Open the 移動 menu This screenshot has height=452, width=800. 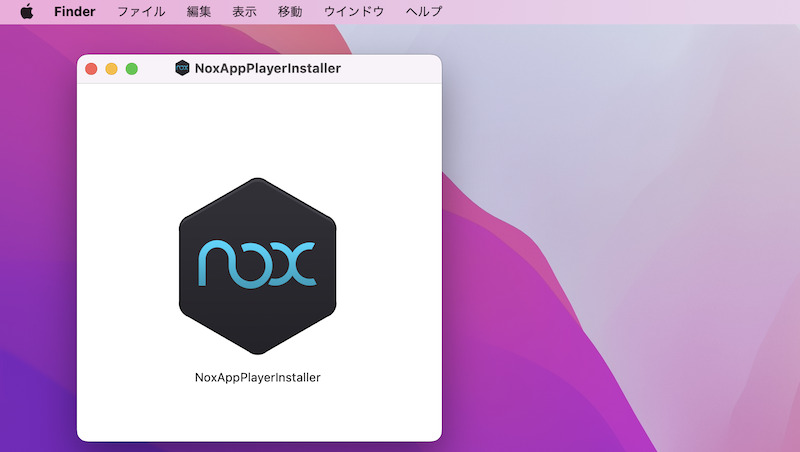click(290, 12)
